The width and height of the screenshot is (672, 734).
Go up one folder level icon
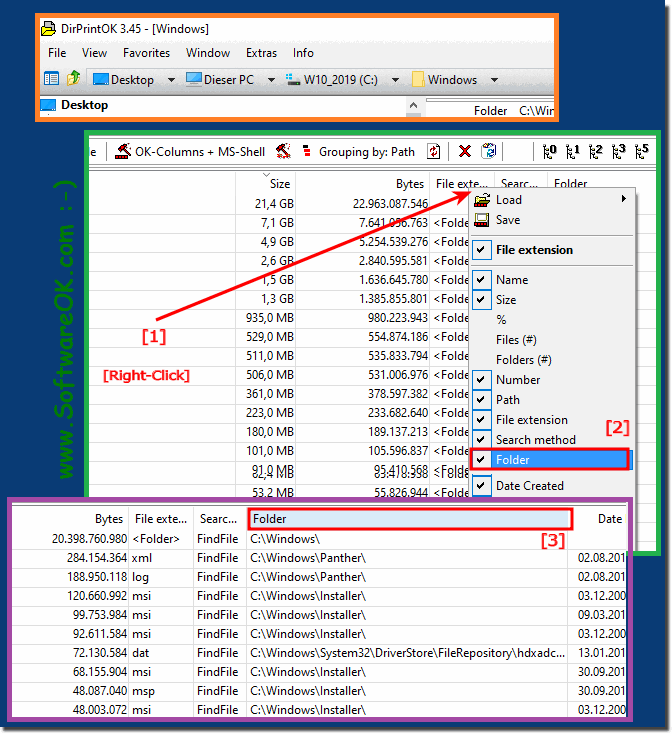pos(73,78)
